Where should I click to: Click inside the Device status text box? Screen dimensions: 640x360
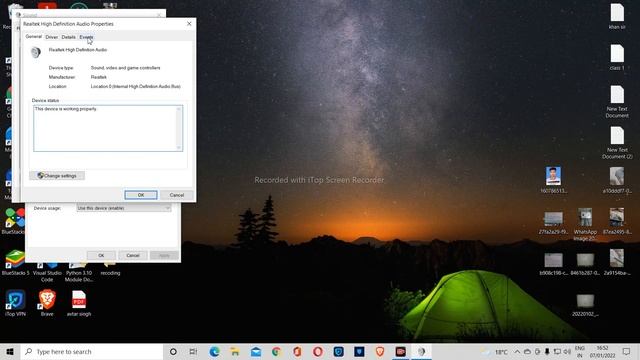105,128
